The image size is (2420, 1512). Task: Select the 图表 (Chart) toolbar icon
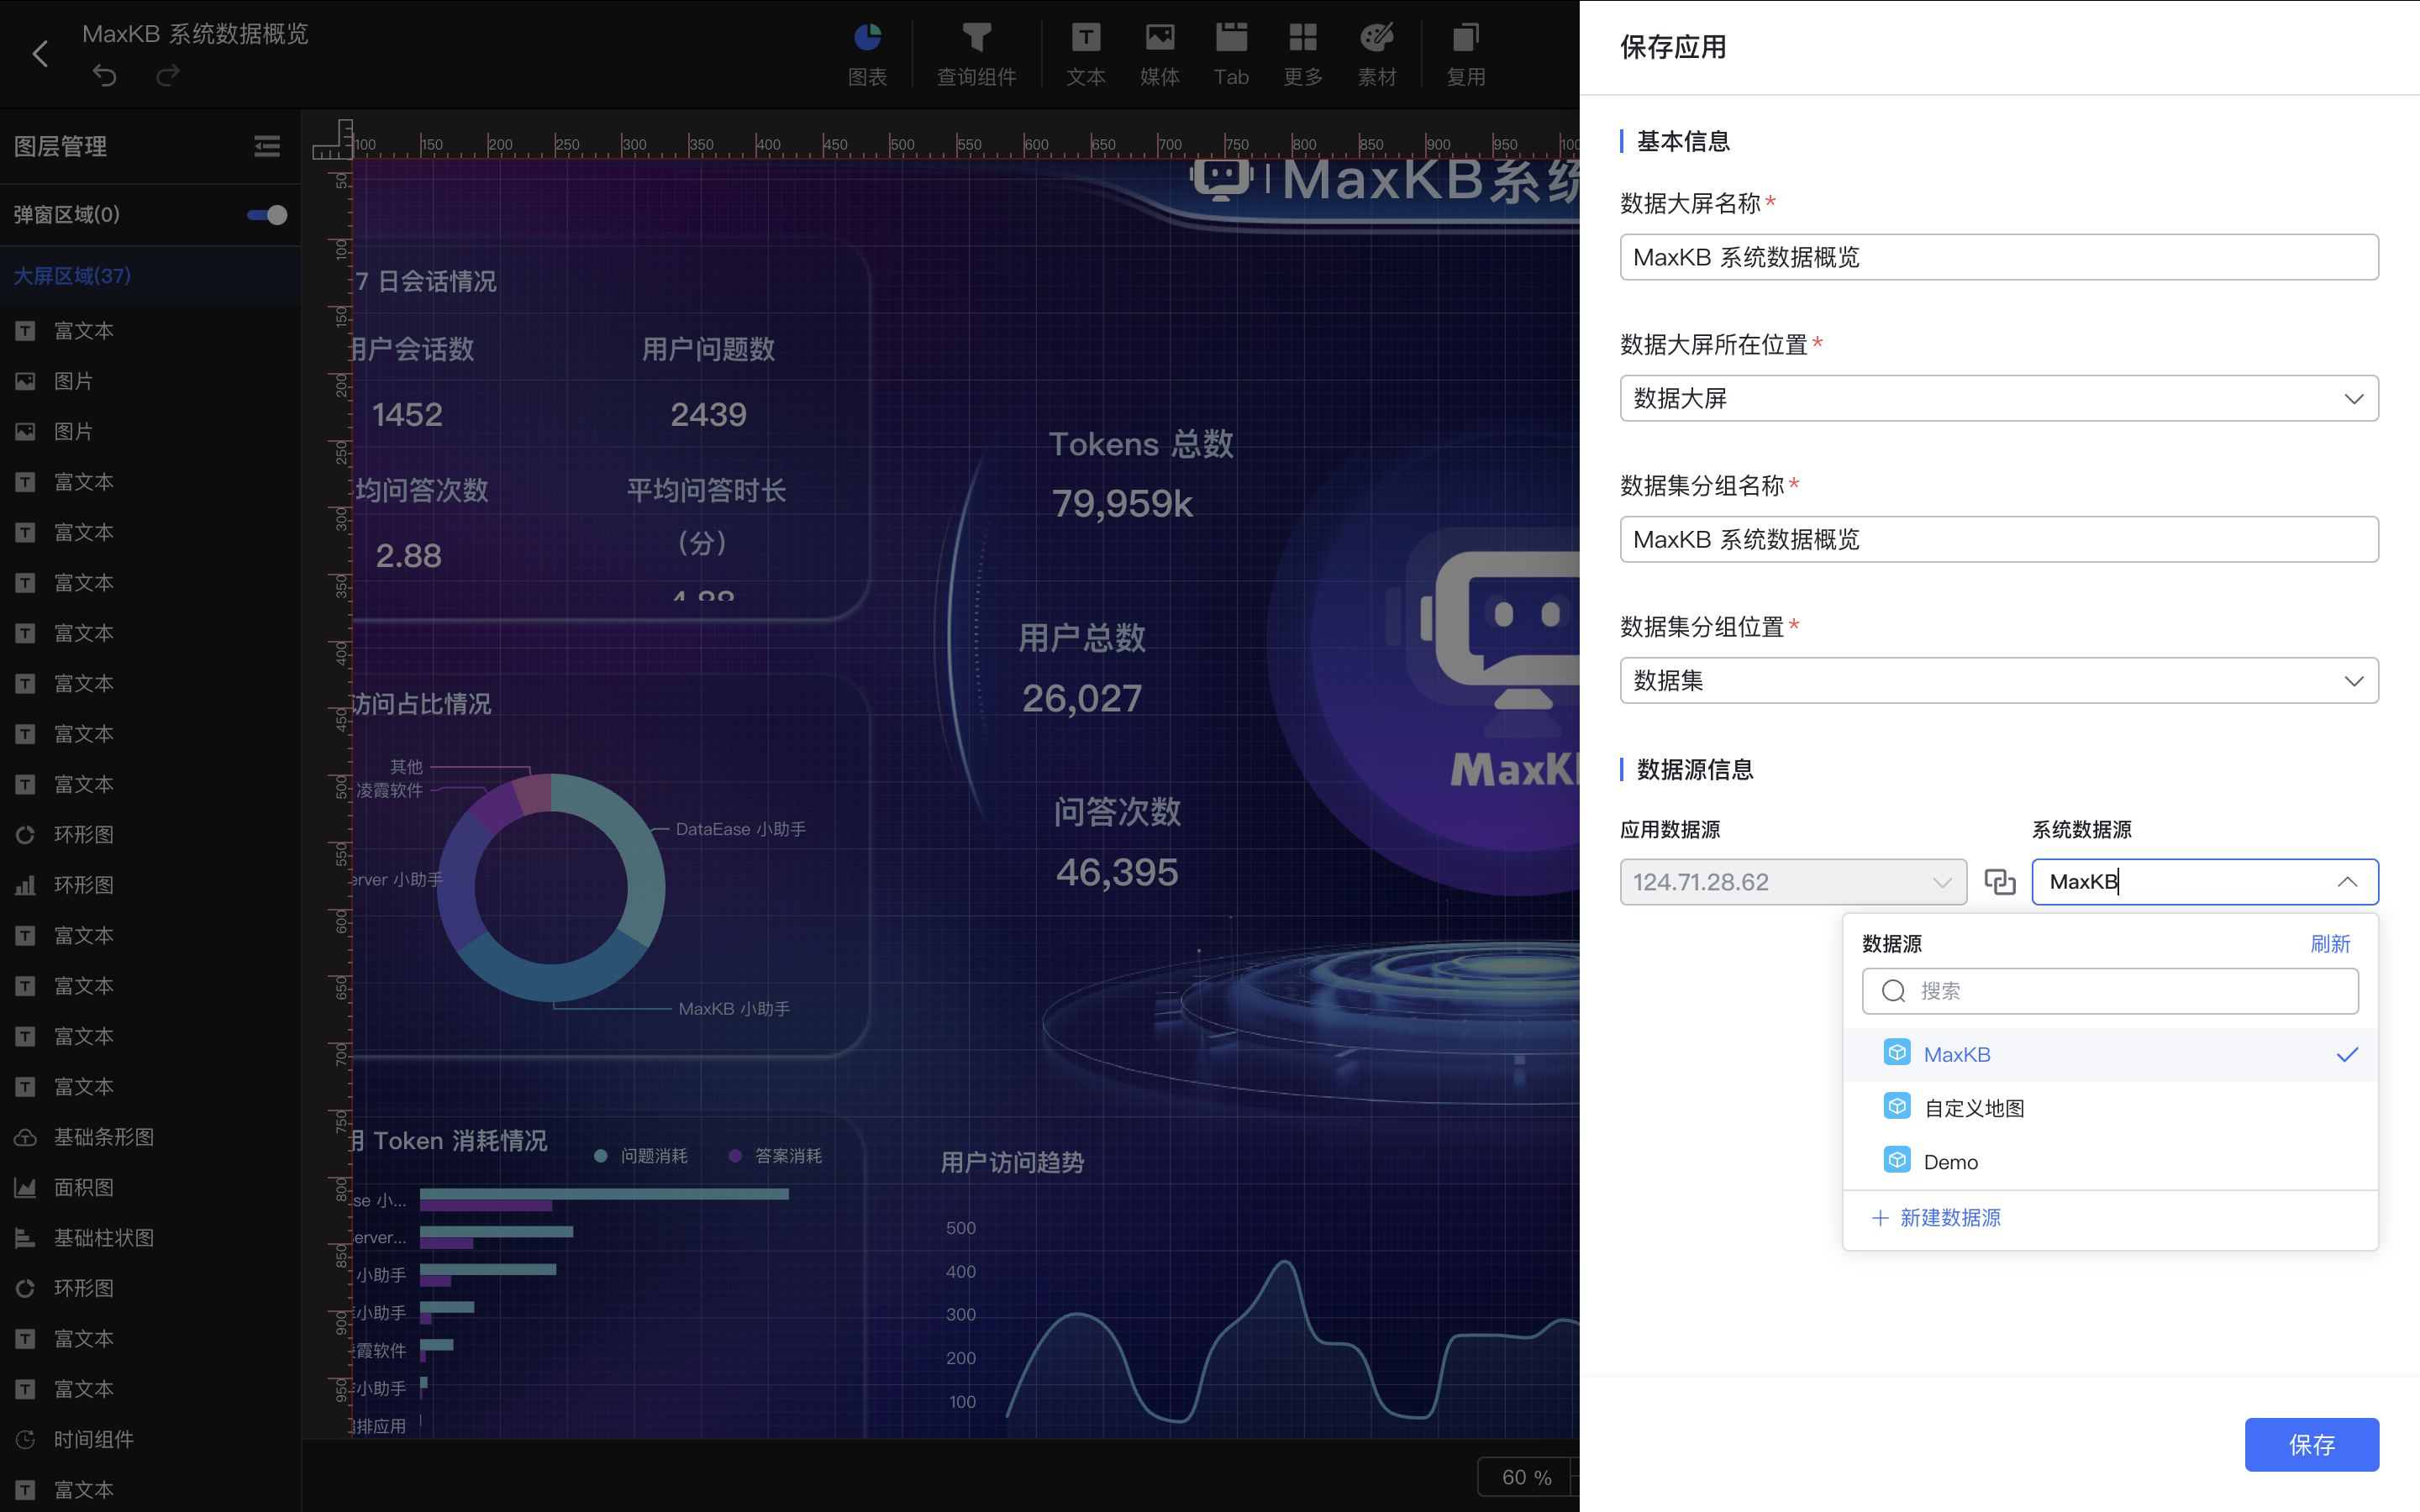[867, 52]
